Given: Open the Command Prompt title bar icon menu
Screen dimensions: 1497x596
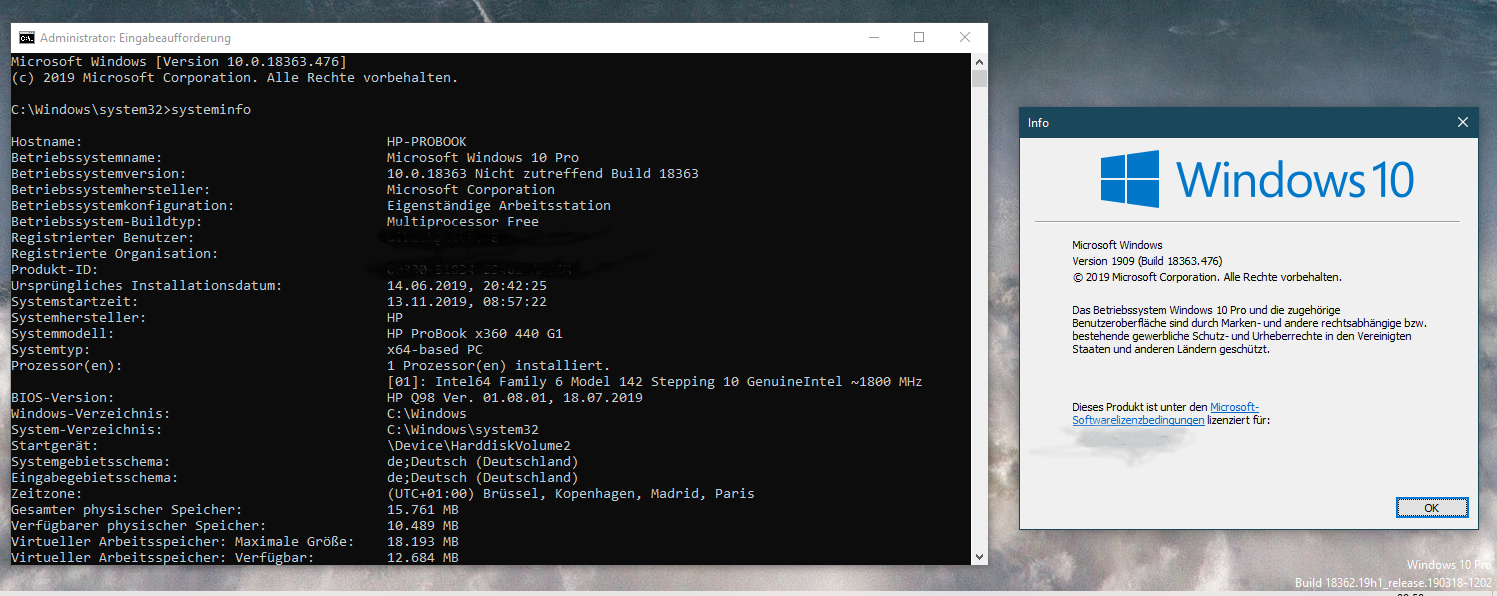Looking at the screenshot, I should [x=27, y=38].
